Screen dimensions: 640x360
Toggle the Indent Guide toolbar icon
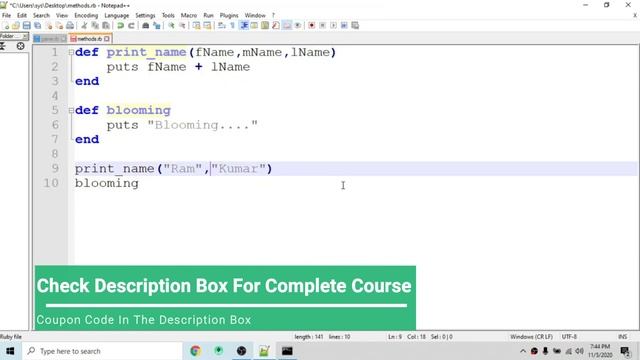(x=244, y=25)
